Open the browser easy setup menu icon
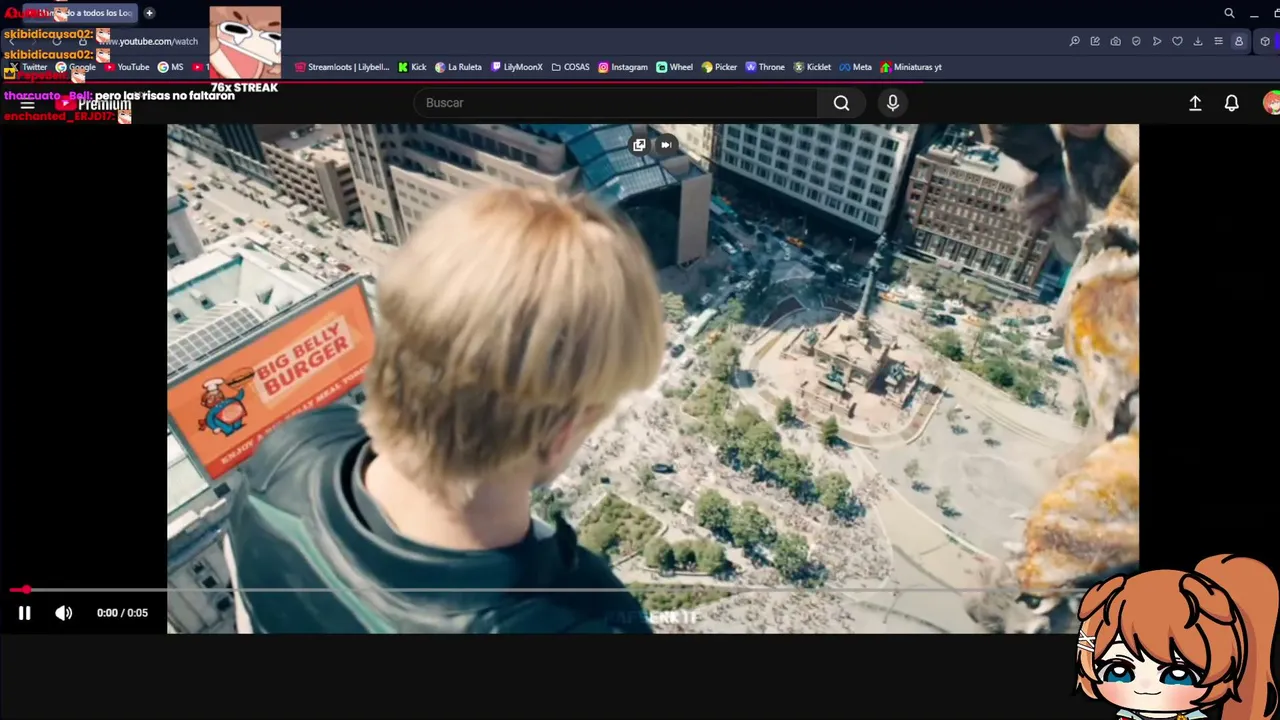1280x720 pixels. pyautogui.click(x=1218, y=41)
